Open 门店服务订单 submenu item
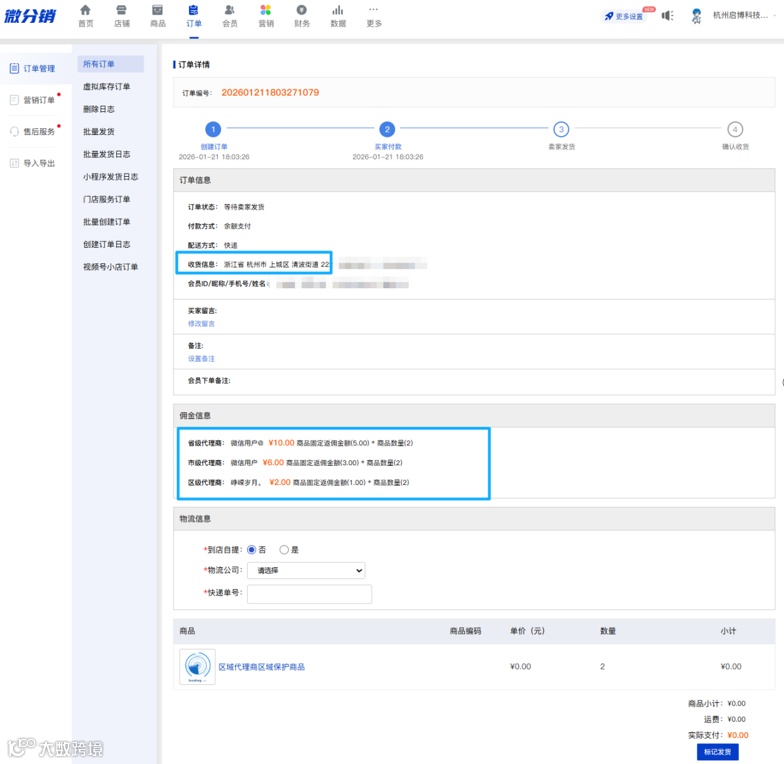The width and height of the screenshot is (784, 764). [x=106, y=199]
